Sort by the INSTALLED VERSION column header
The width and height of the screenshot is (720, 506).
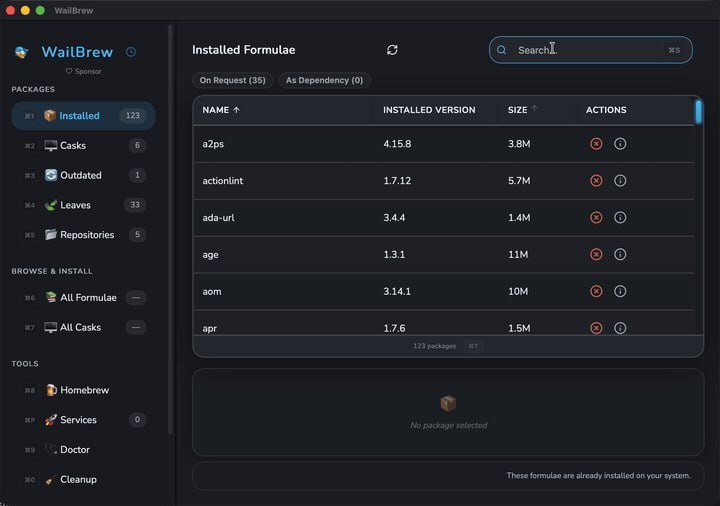(429, 110)
